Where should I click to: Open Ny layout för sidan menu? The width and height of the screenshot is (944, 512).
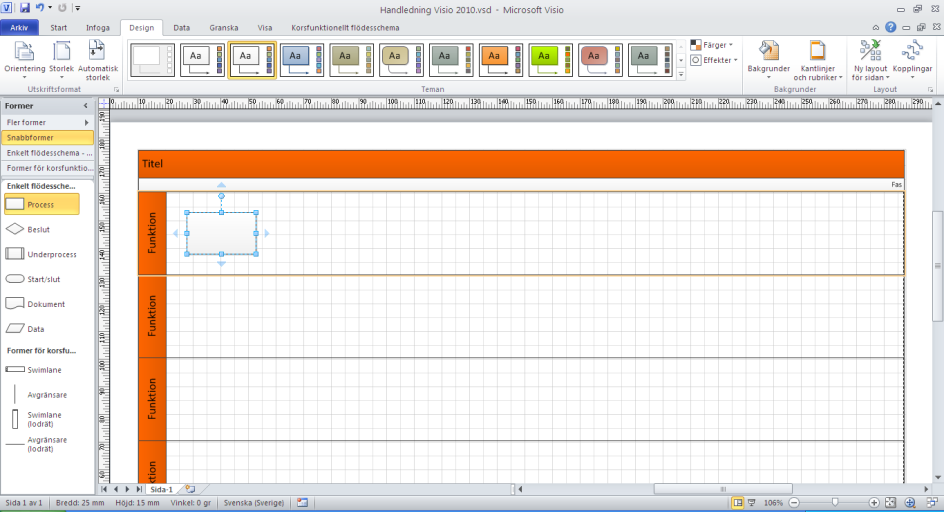pyautogui.click(x=870, y=60)
